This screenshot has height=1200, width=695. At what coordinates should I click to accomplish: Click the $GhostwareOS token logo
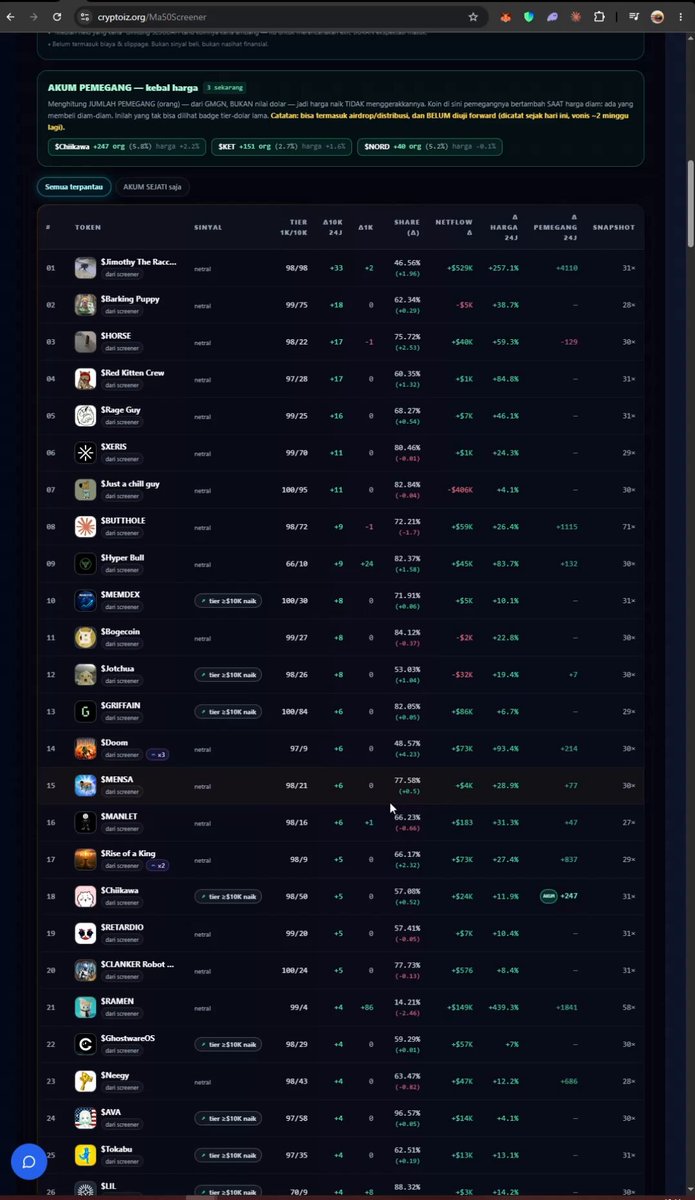click(x=85, y=1045)
